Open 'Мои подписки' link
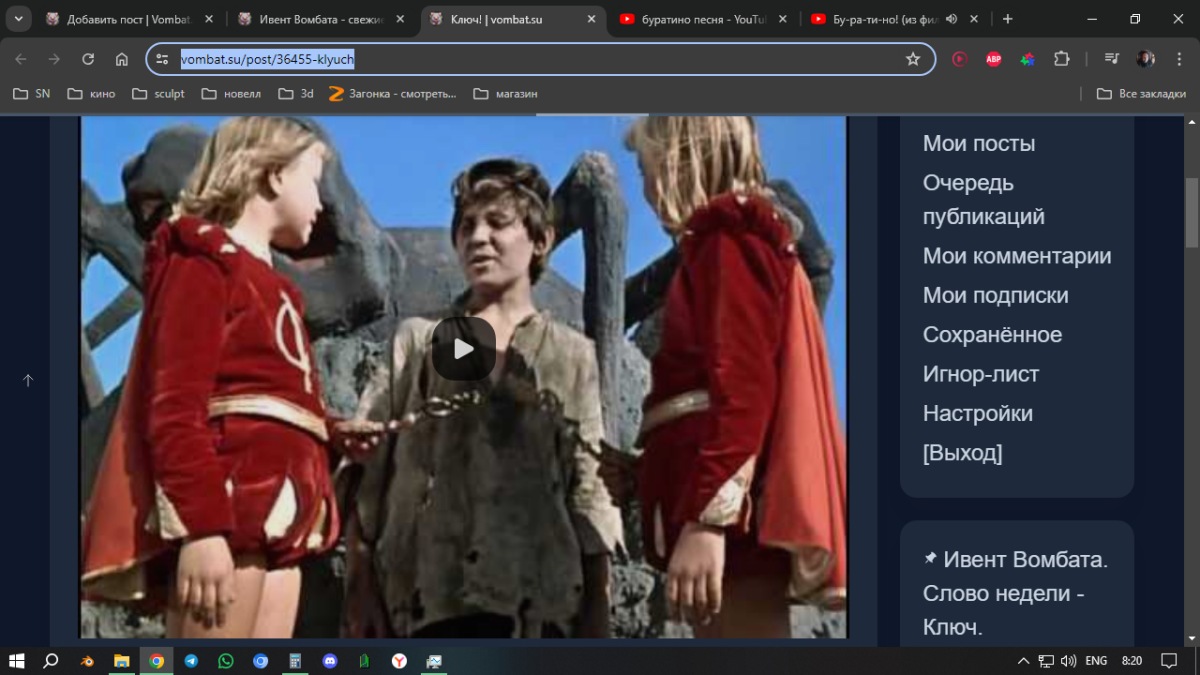This screenshot has width=1200, height=675. 996,295
